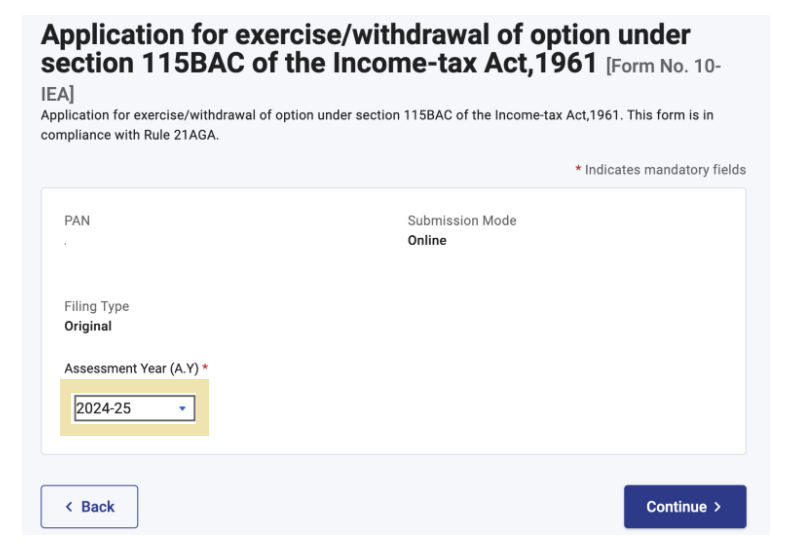Click the Rule 21AGA compliance description text
This screenshot has width=788, height=549.
tap(376, 125)
